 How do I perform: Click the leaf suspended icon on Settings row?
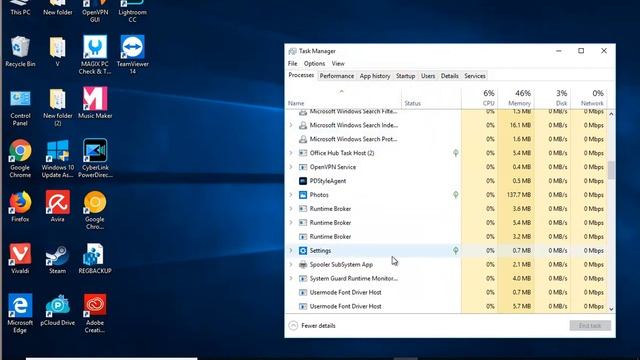click(x=456, y=250)
